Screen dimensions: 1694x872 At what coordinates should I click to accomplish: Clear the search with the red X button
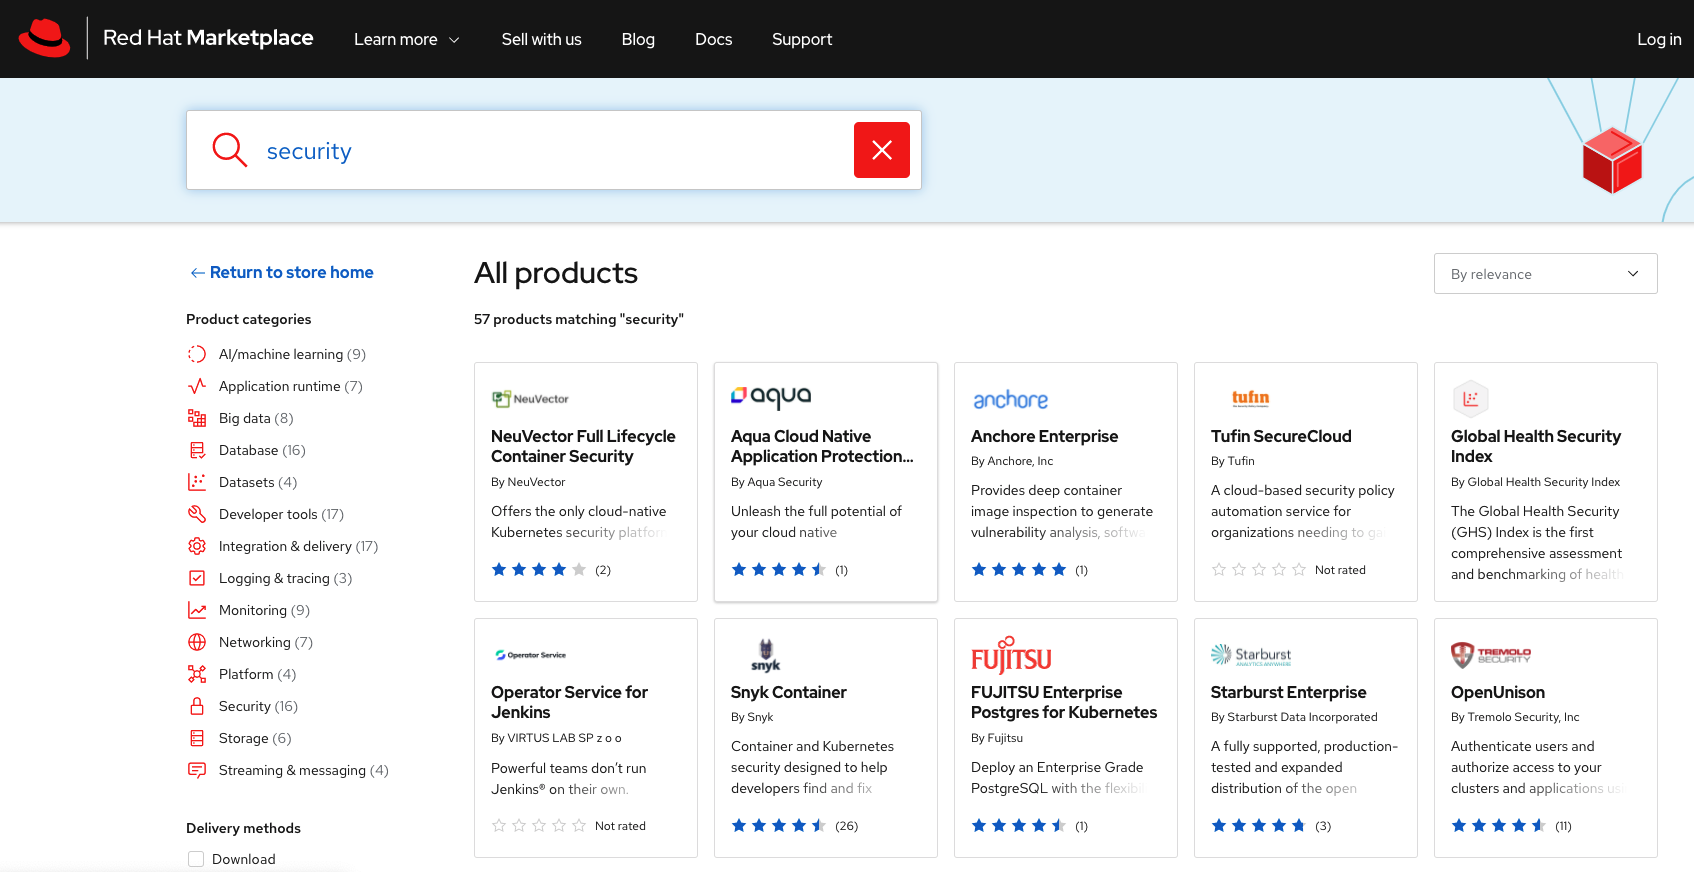click(x=881, y=150)
